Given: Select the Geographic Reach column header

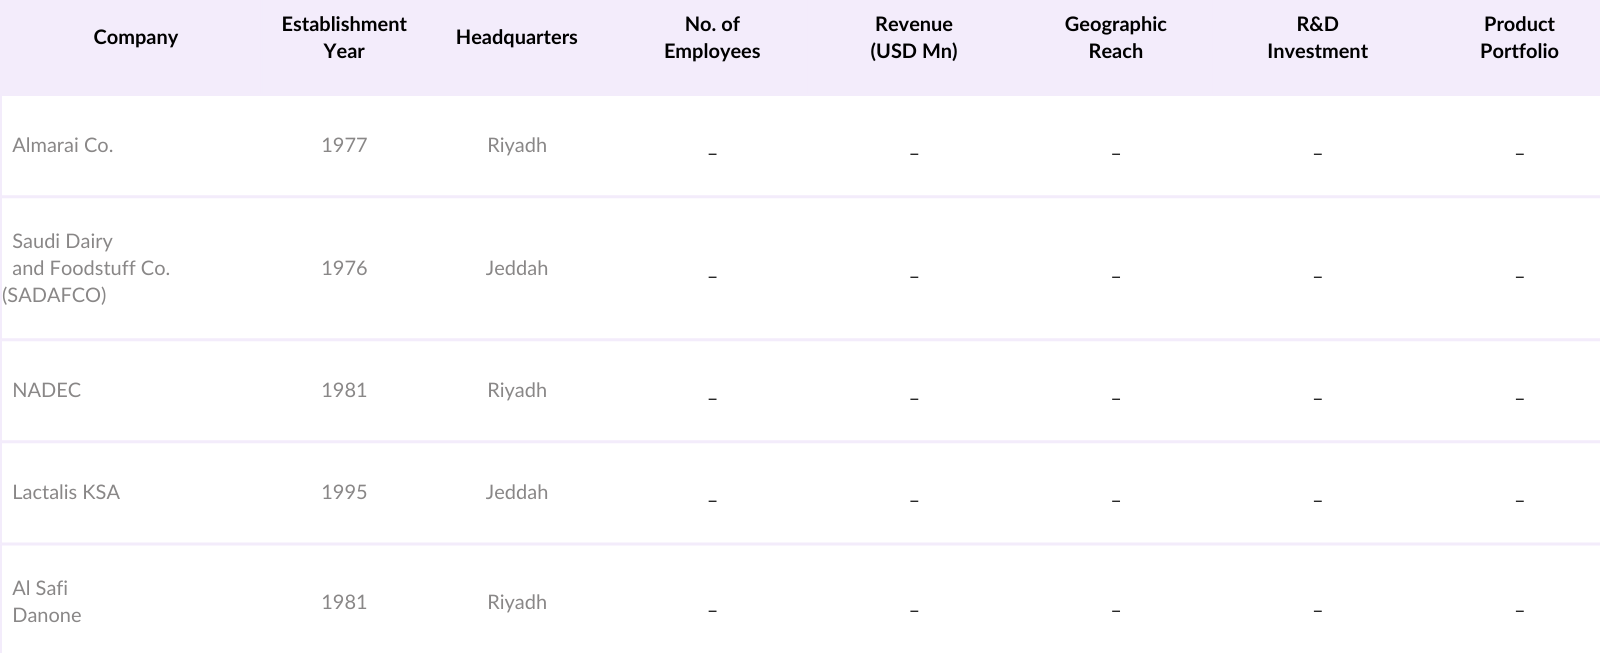Looking at the screenshot, I should pos(1115,37).
